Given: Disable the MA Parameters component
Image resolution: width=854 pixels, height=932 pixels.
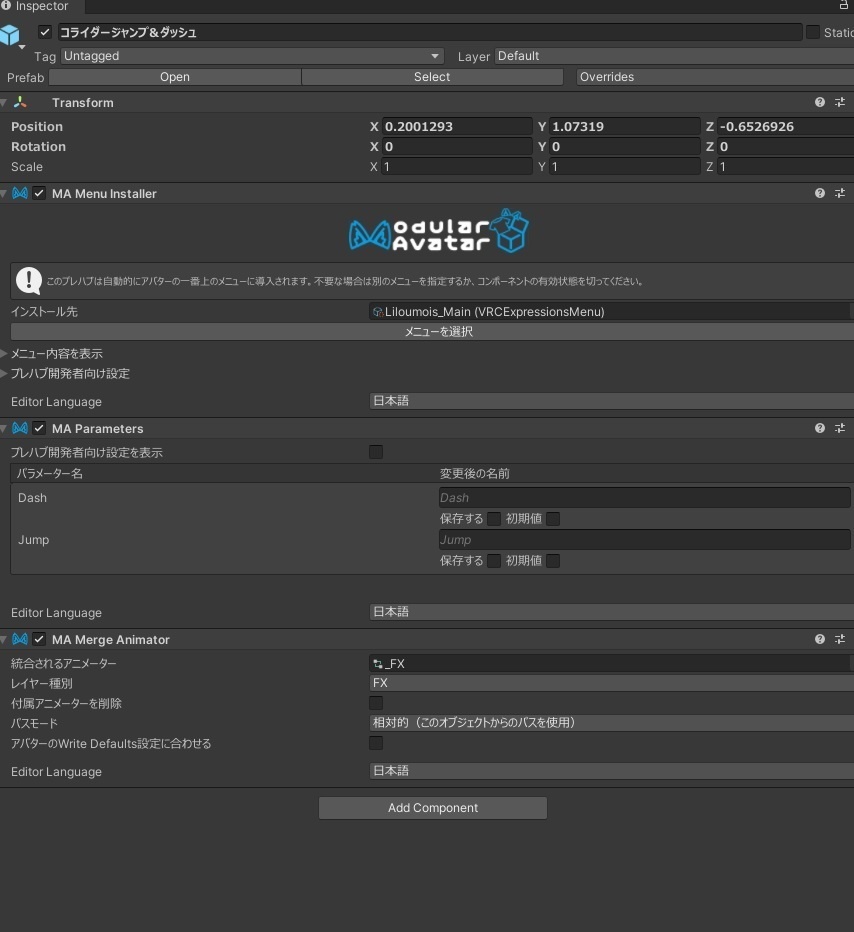Looking at the screenshot, I should 39,428.
